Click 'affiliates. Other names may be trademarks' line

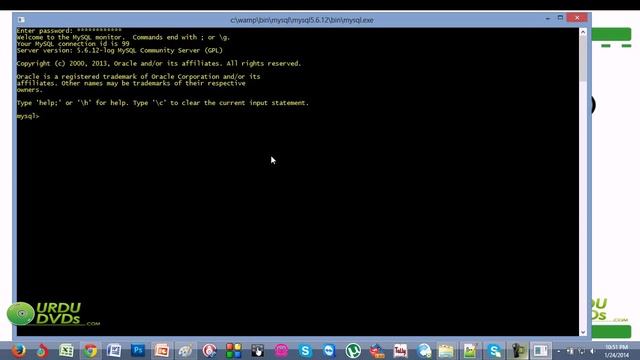[131, 83]
